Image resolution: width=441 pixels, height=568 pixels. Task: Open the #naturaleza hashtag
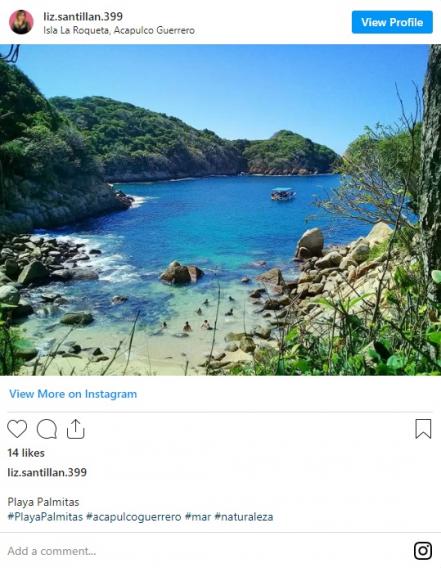(x=244, y=517)
